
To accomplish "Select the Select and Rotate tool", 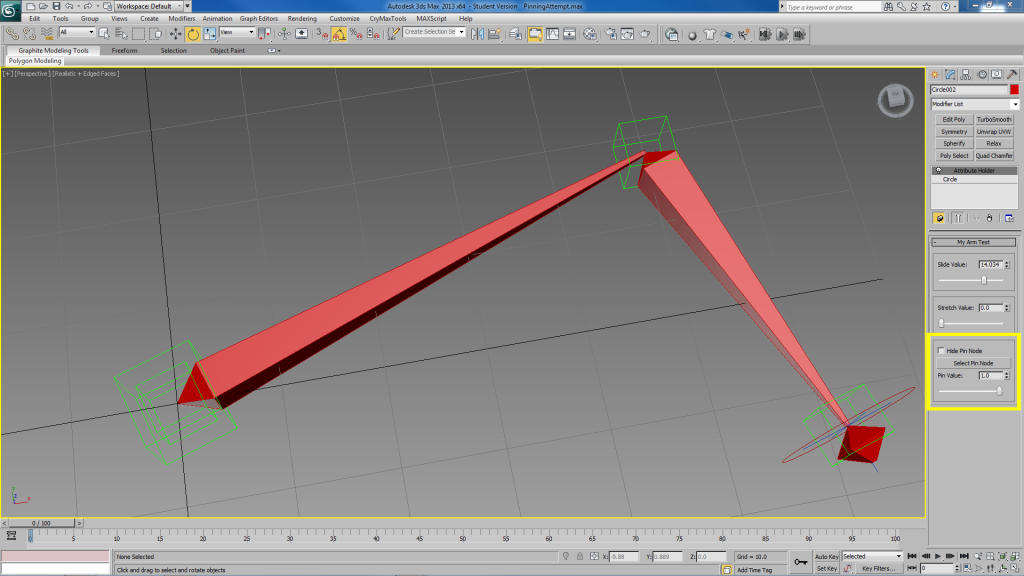I will coord(193,33).
